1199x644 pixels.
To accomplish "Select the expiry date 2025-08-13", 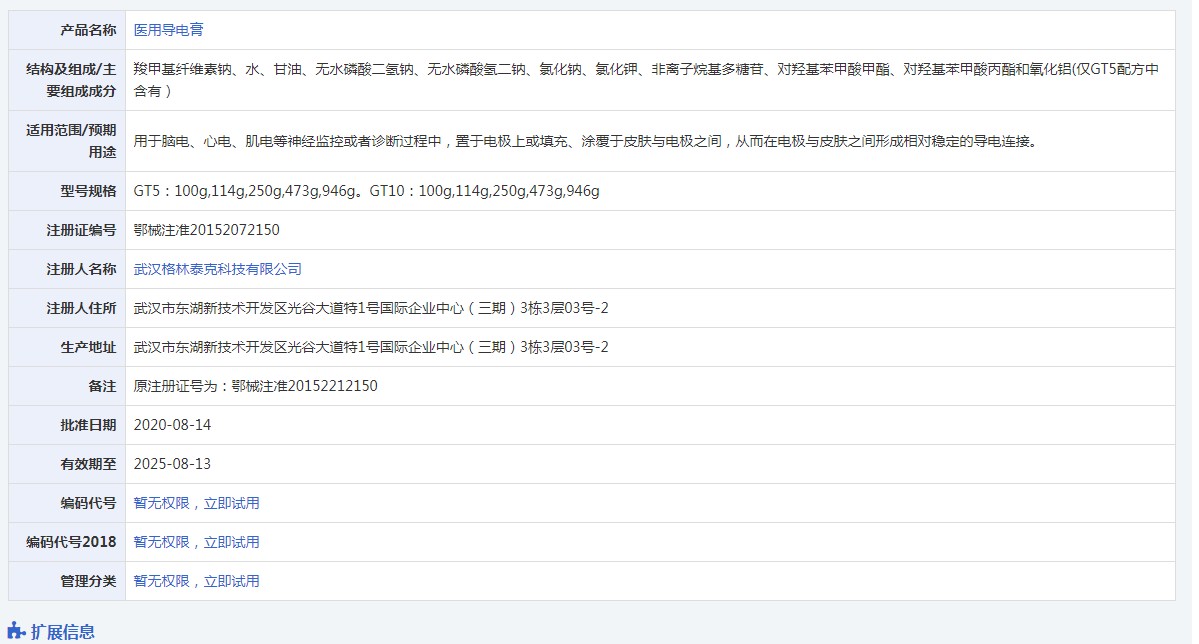I will tap(172, 464).
